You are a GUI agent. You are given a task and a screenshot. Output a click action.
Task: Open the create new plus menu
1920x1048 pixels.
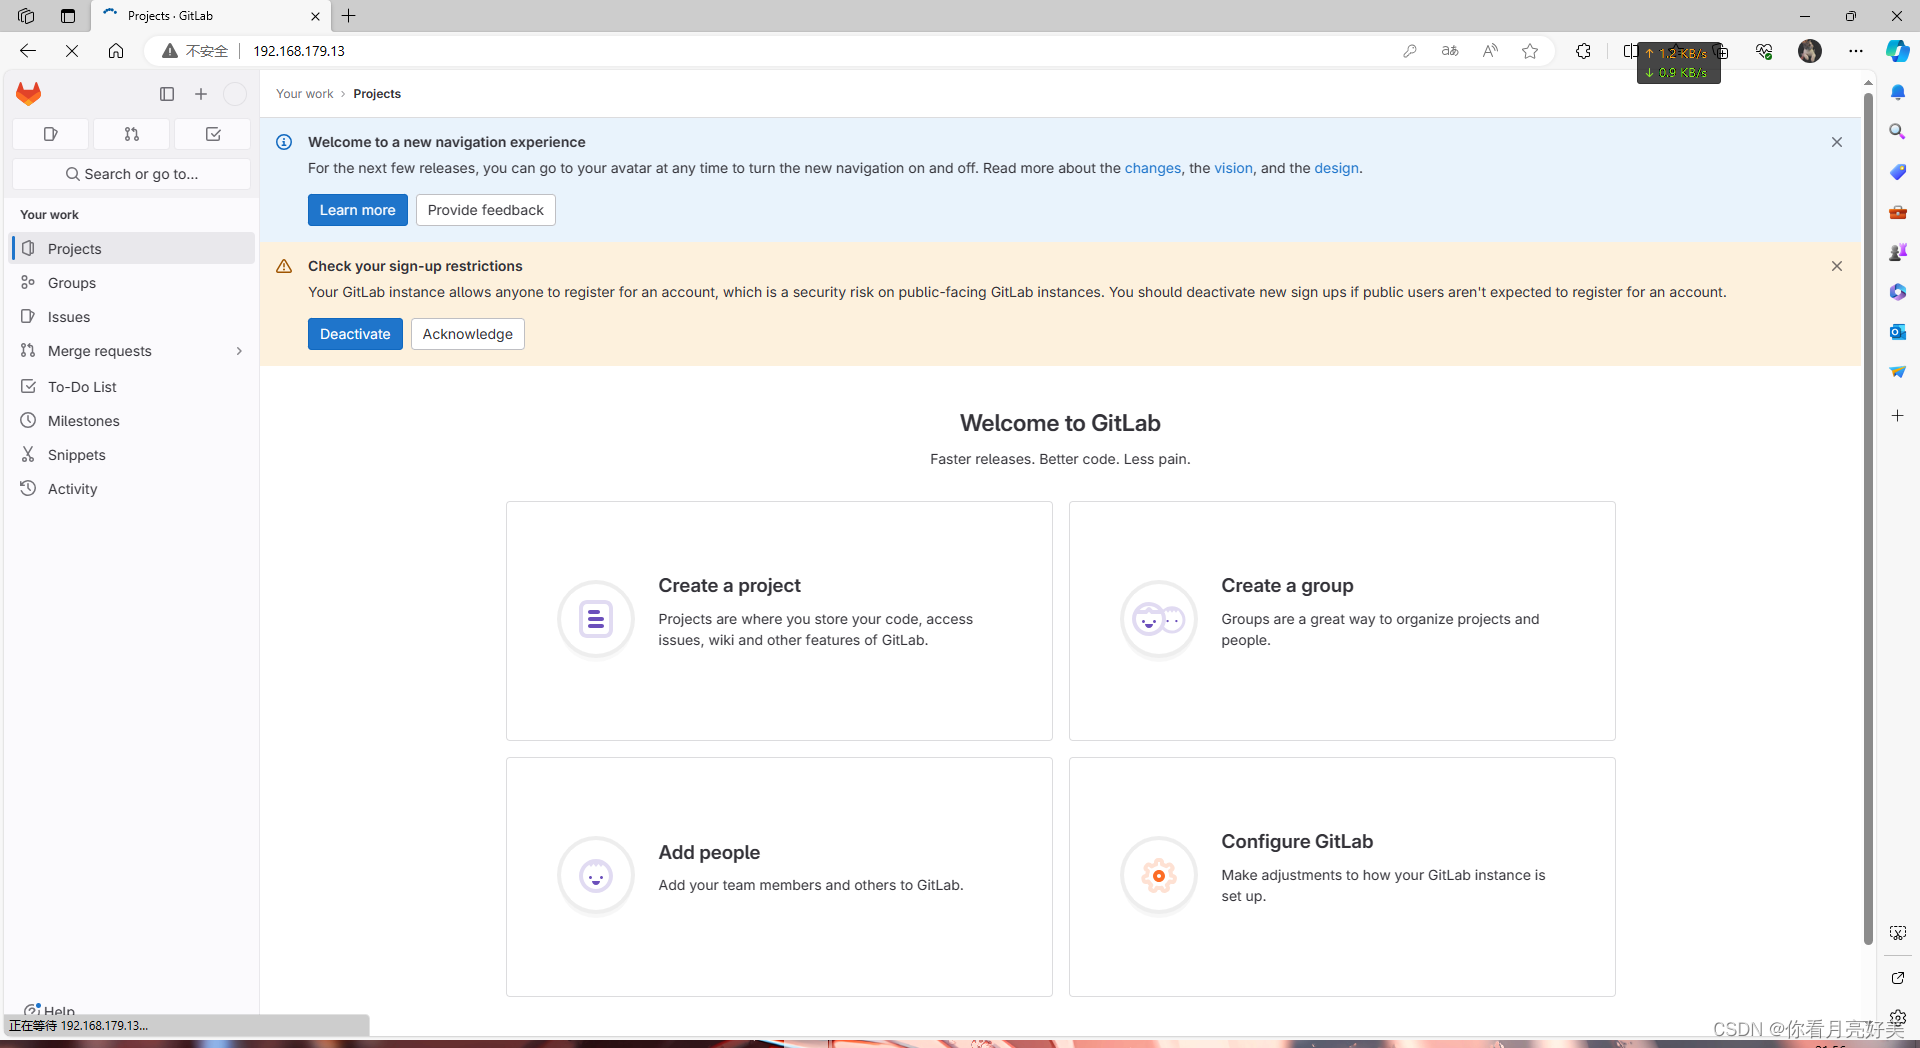pyautogui.click(x=201, y=94)
